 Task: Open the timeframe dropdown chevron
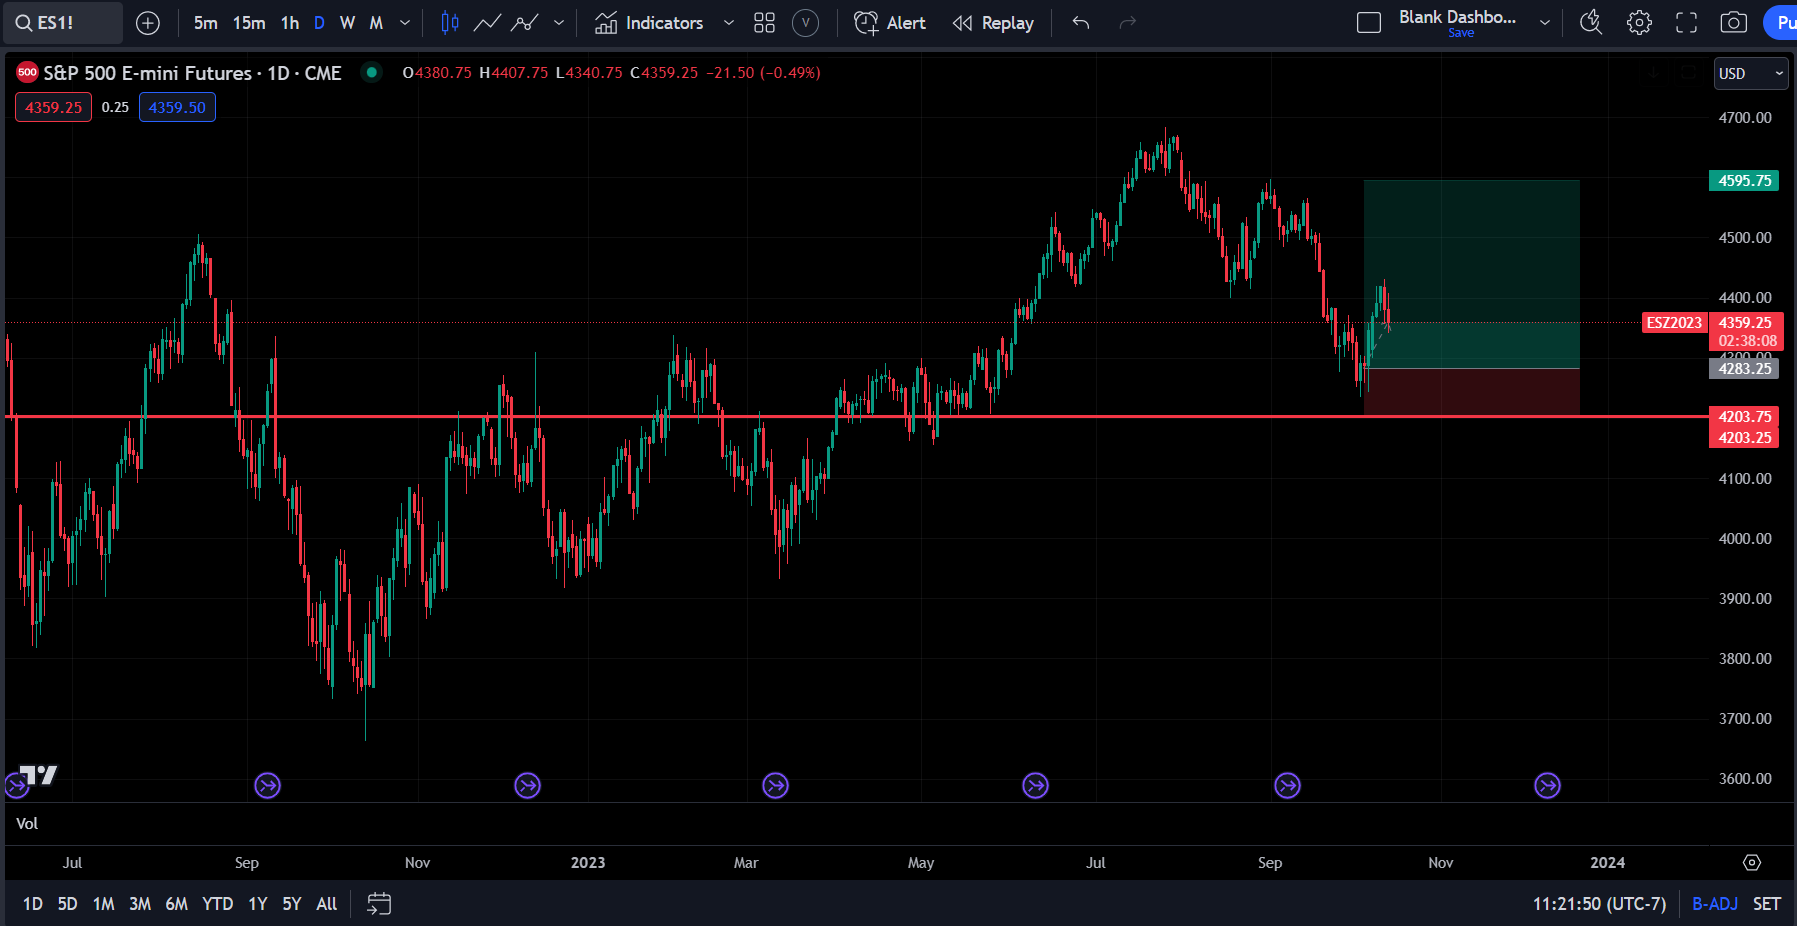404,22
